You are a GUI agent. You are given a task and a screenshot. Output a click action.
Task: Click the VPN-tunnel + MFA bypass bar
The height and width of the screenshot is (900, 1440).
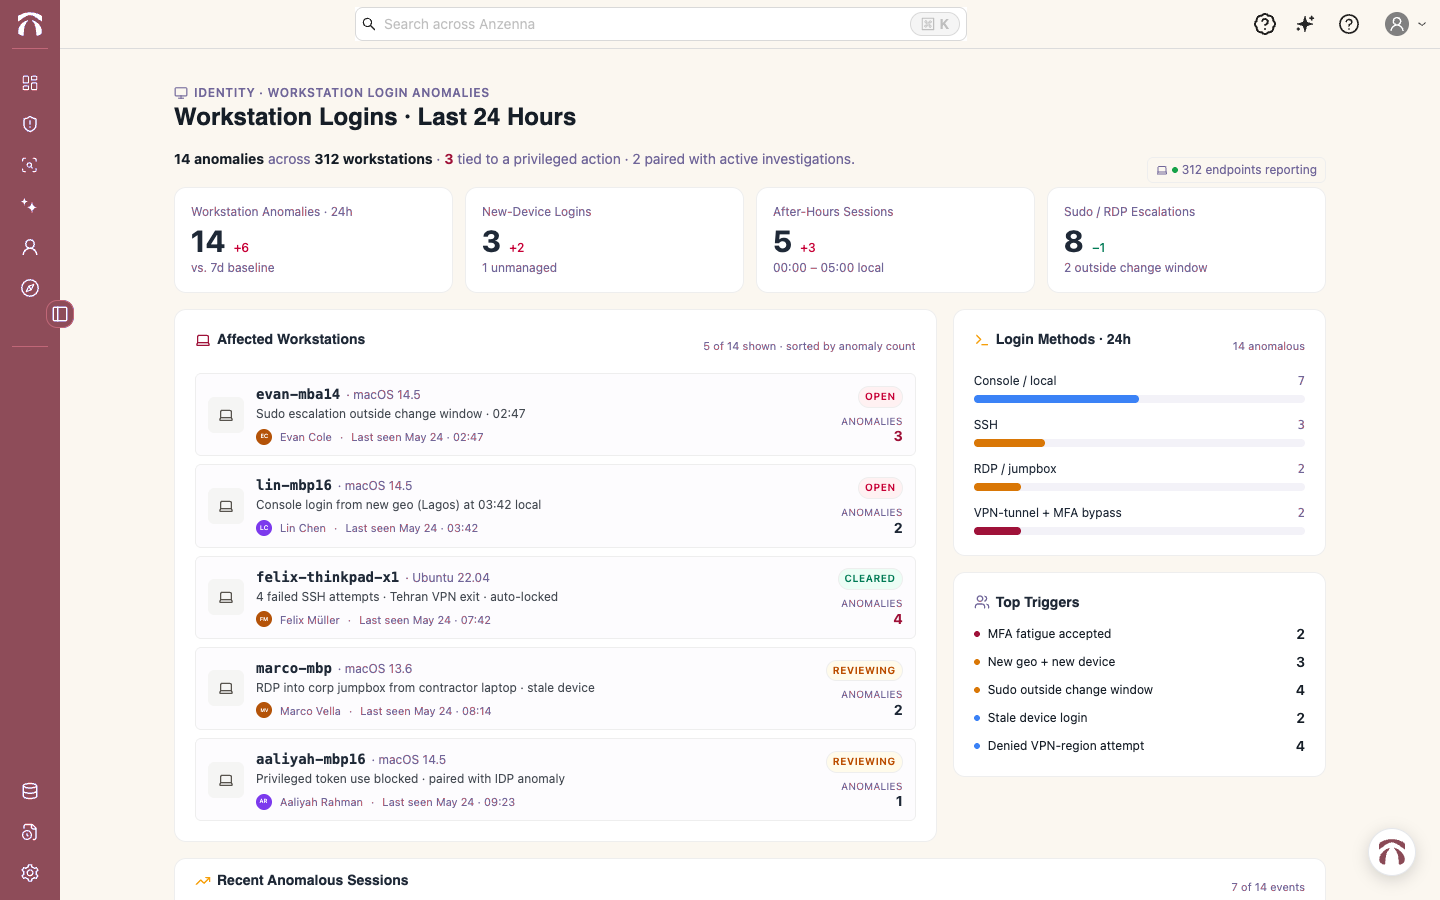tap(1139, 531)
